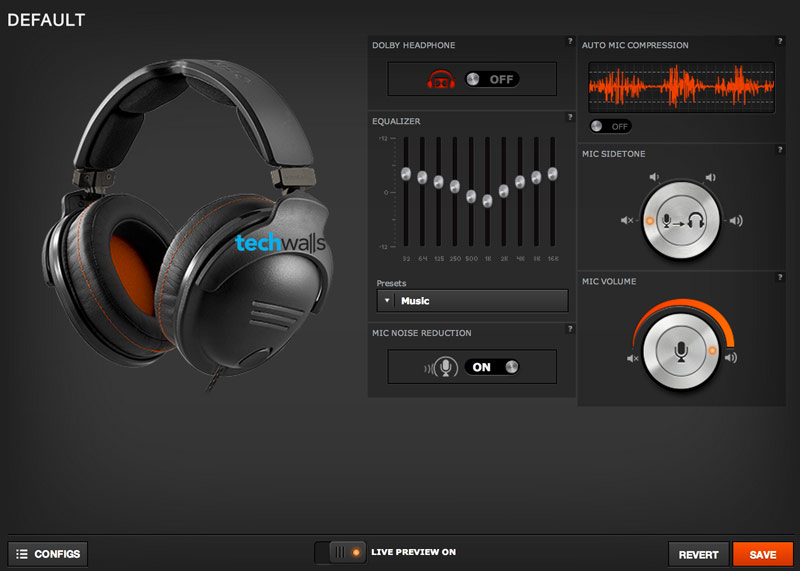The height and width of the screenshot is (571, 800).
Task: Click the presets dropdown arrow
Action: coord(387,301)
